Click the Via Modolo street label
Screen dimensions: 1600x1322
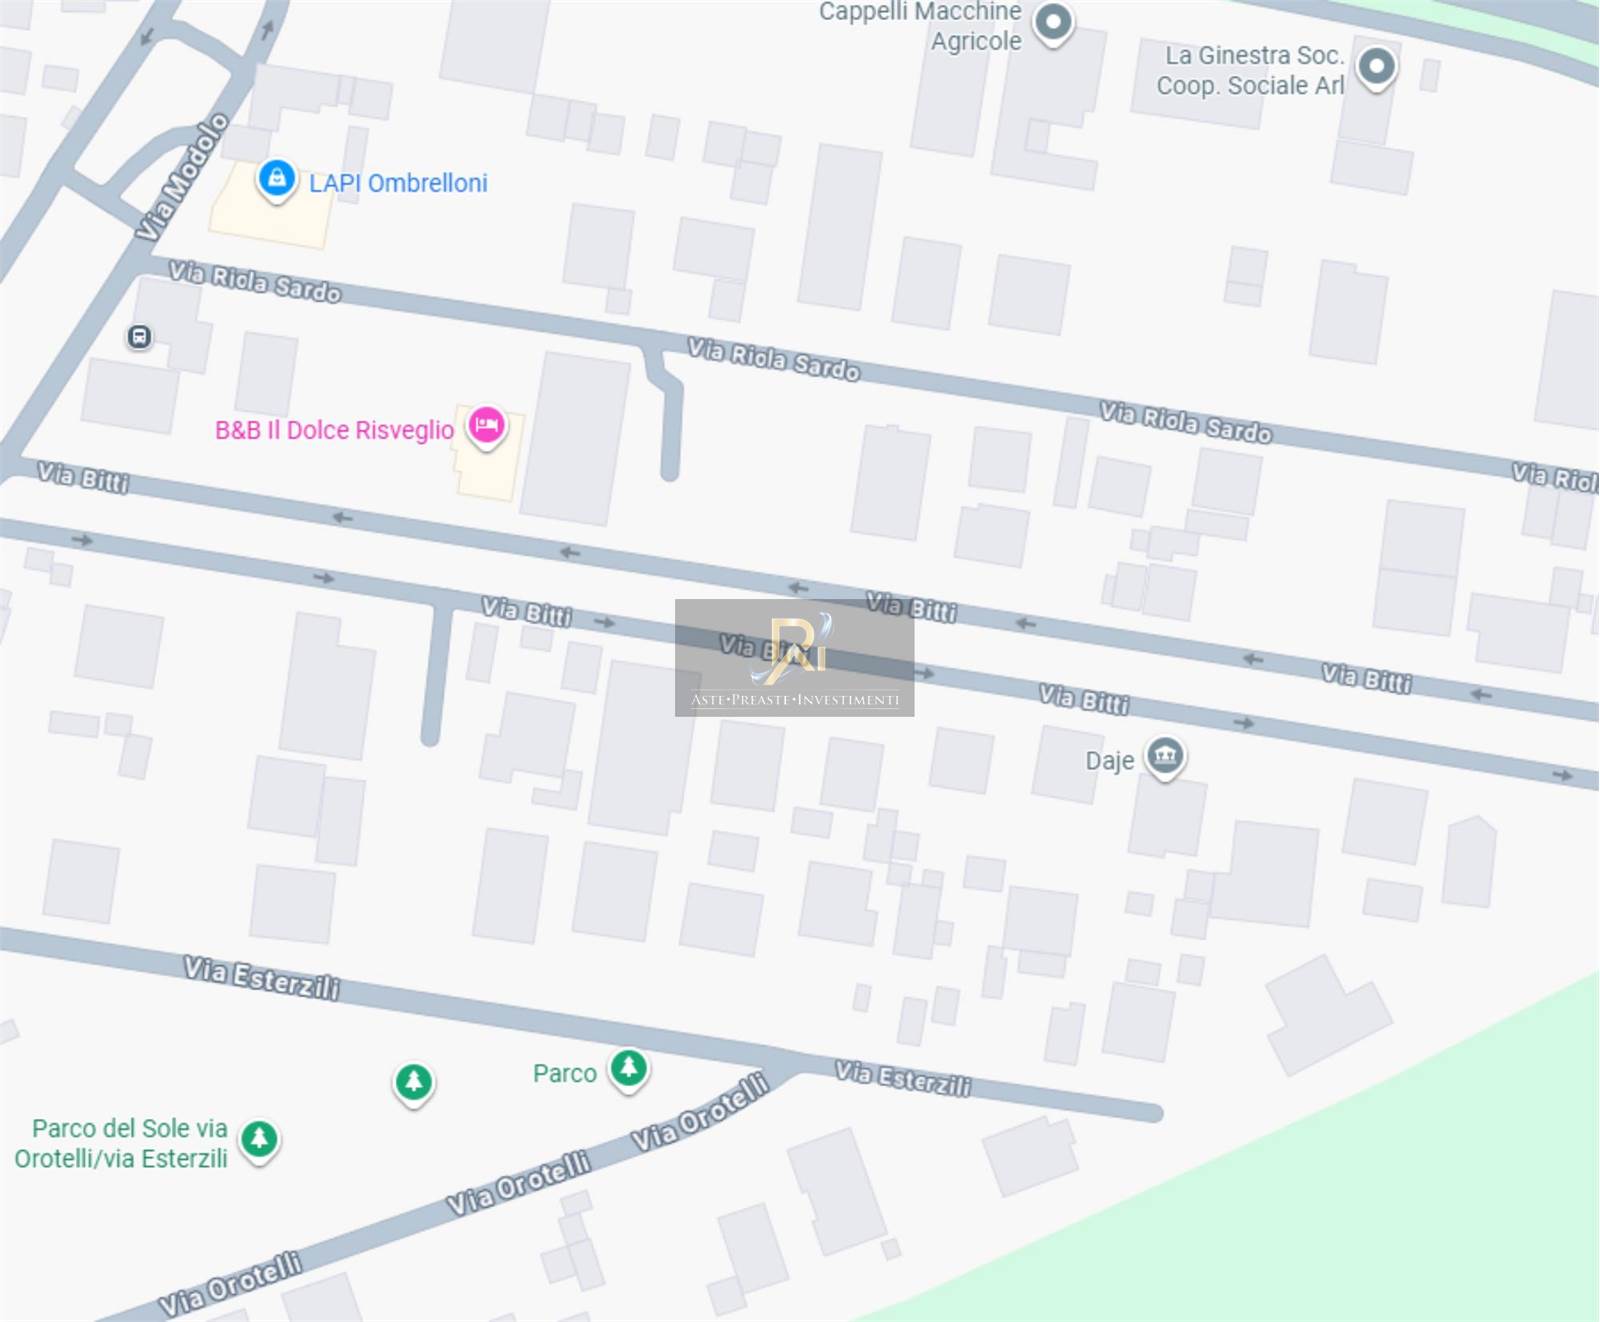coord(182,177)
